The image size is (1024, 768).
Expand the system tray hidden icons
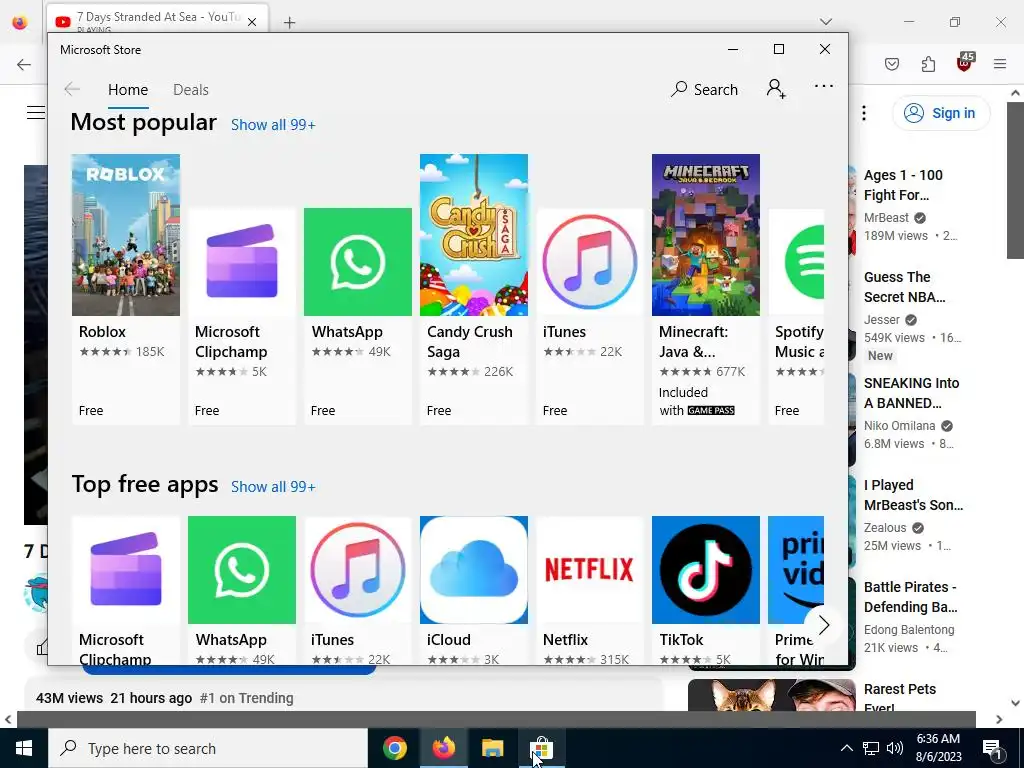846,748
